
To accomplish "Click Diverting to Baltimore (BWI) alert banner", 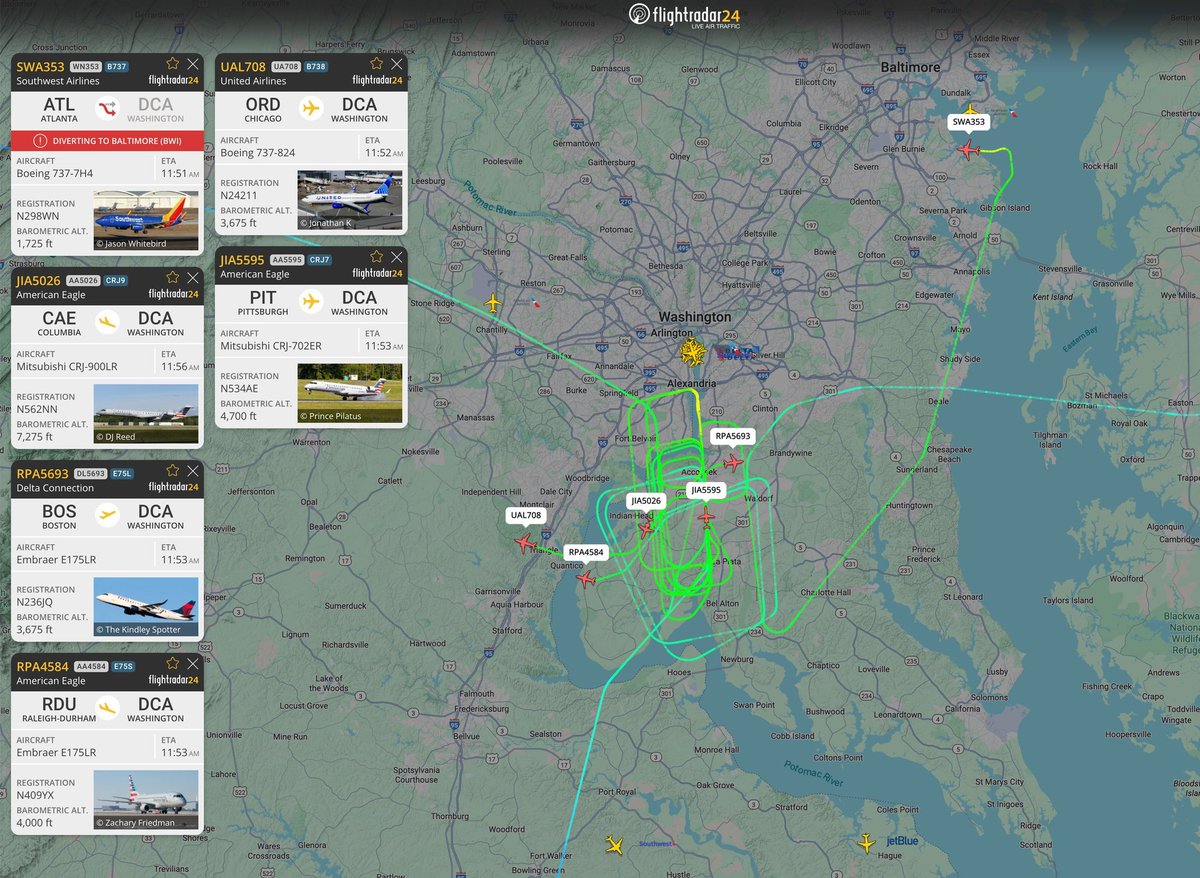I will click(108, 141).
